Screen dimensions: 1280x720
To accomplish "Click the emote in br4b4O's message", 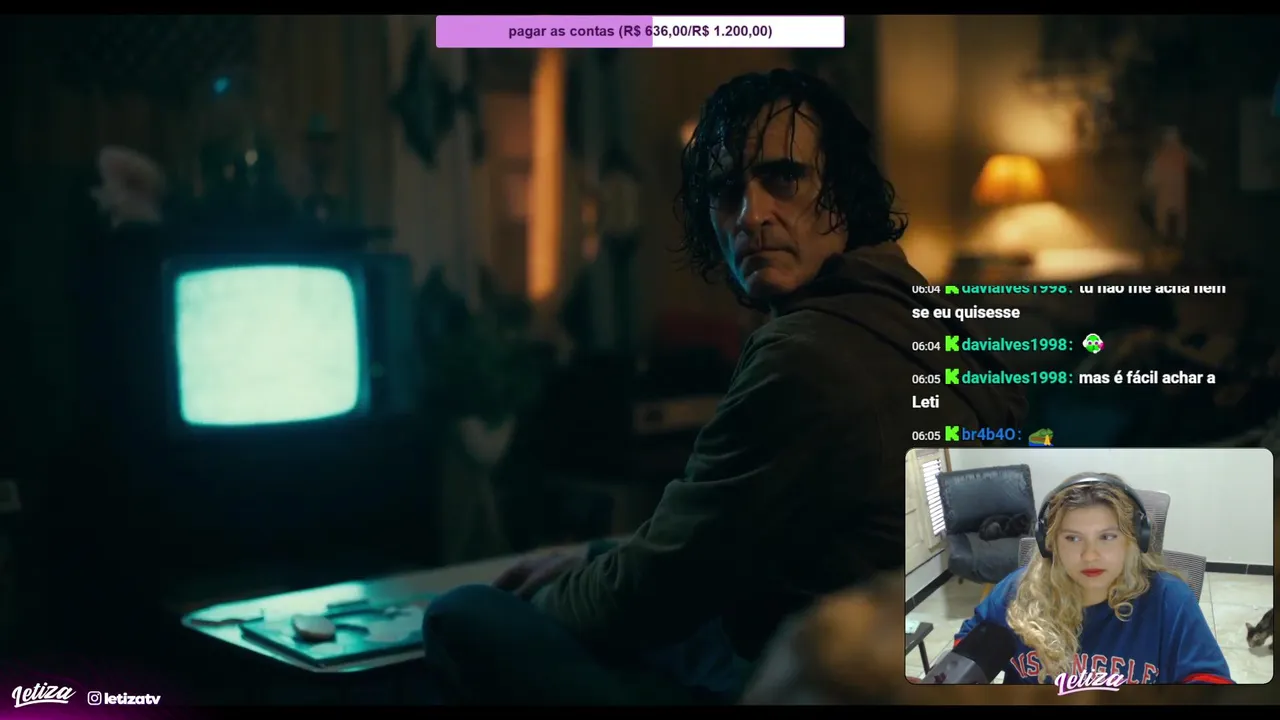I will click(x=1041, y=435).
